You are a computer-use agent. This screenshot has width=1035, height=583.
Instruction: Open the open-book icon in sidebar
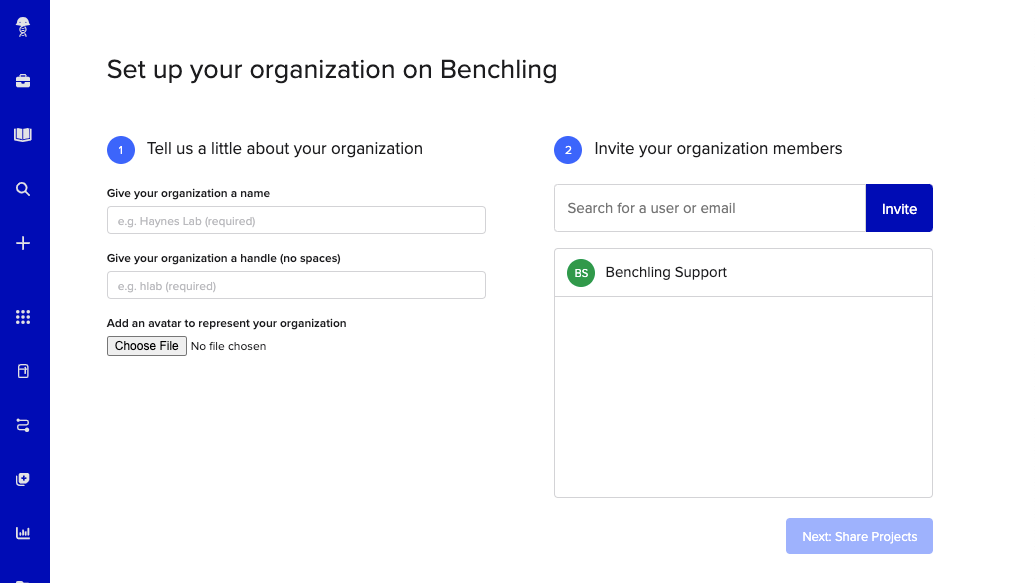tap(23, 135)
